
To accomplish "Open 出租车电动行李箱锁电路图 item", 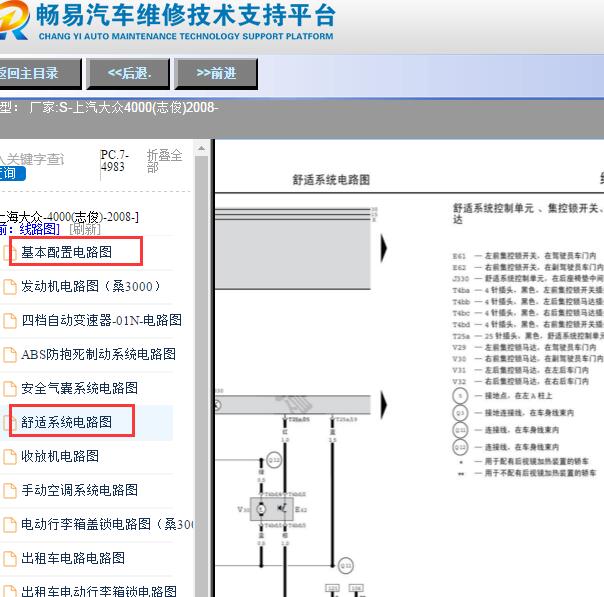I will coord(99,591).
